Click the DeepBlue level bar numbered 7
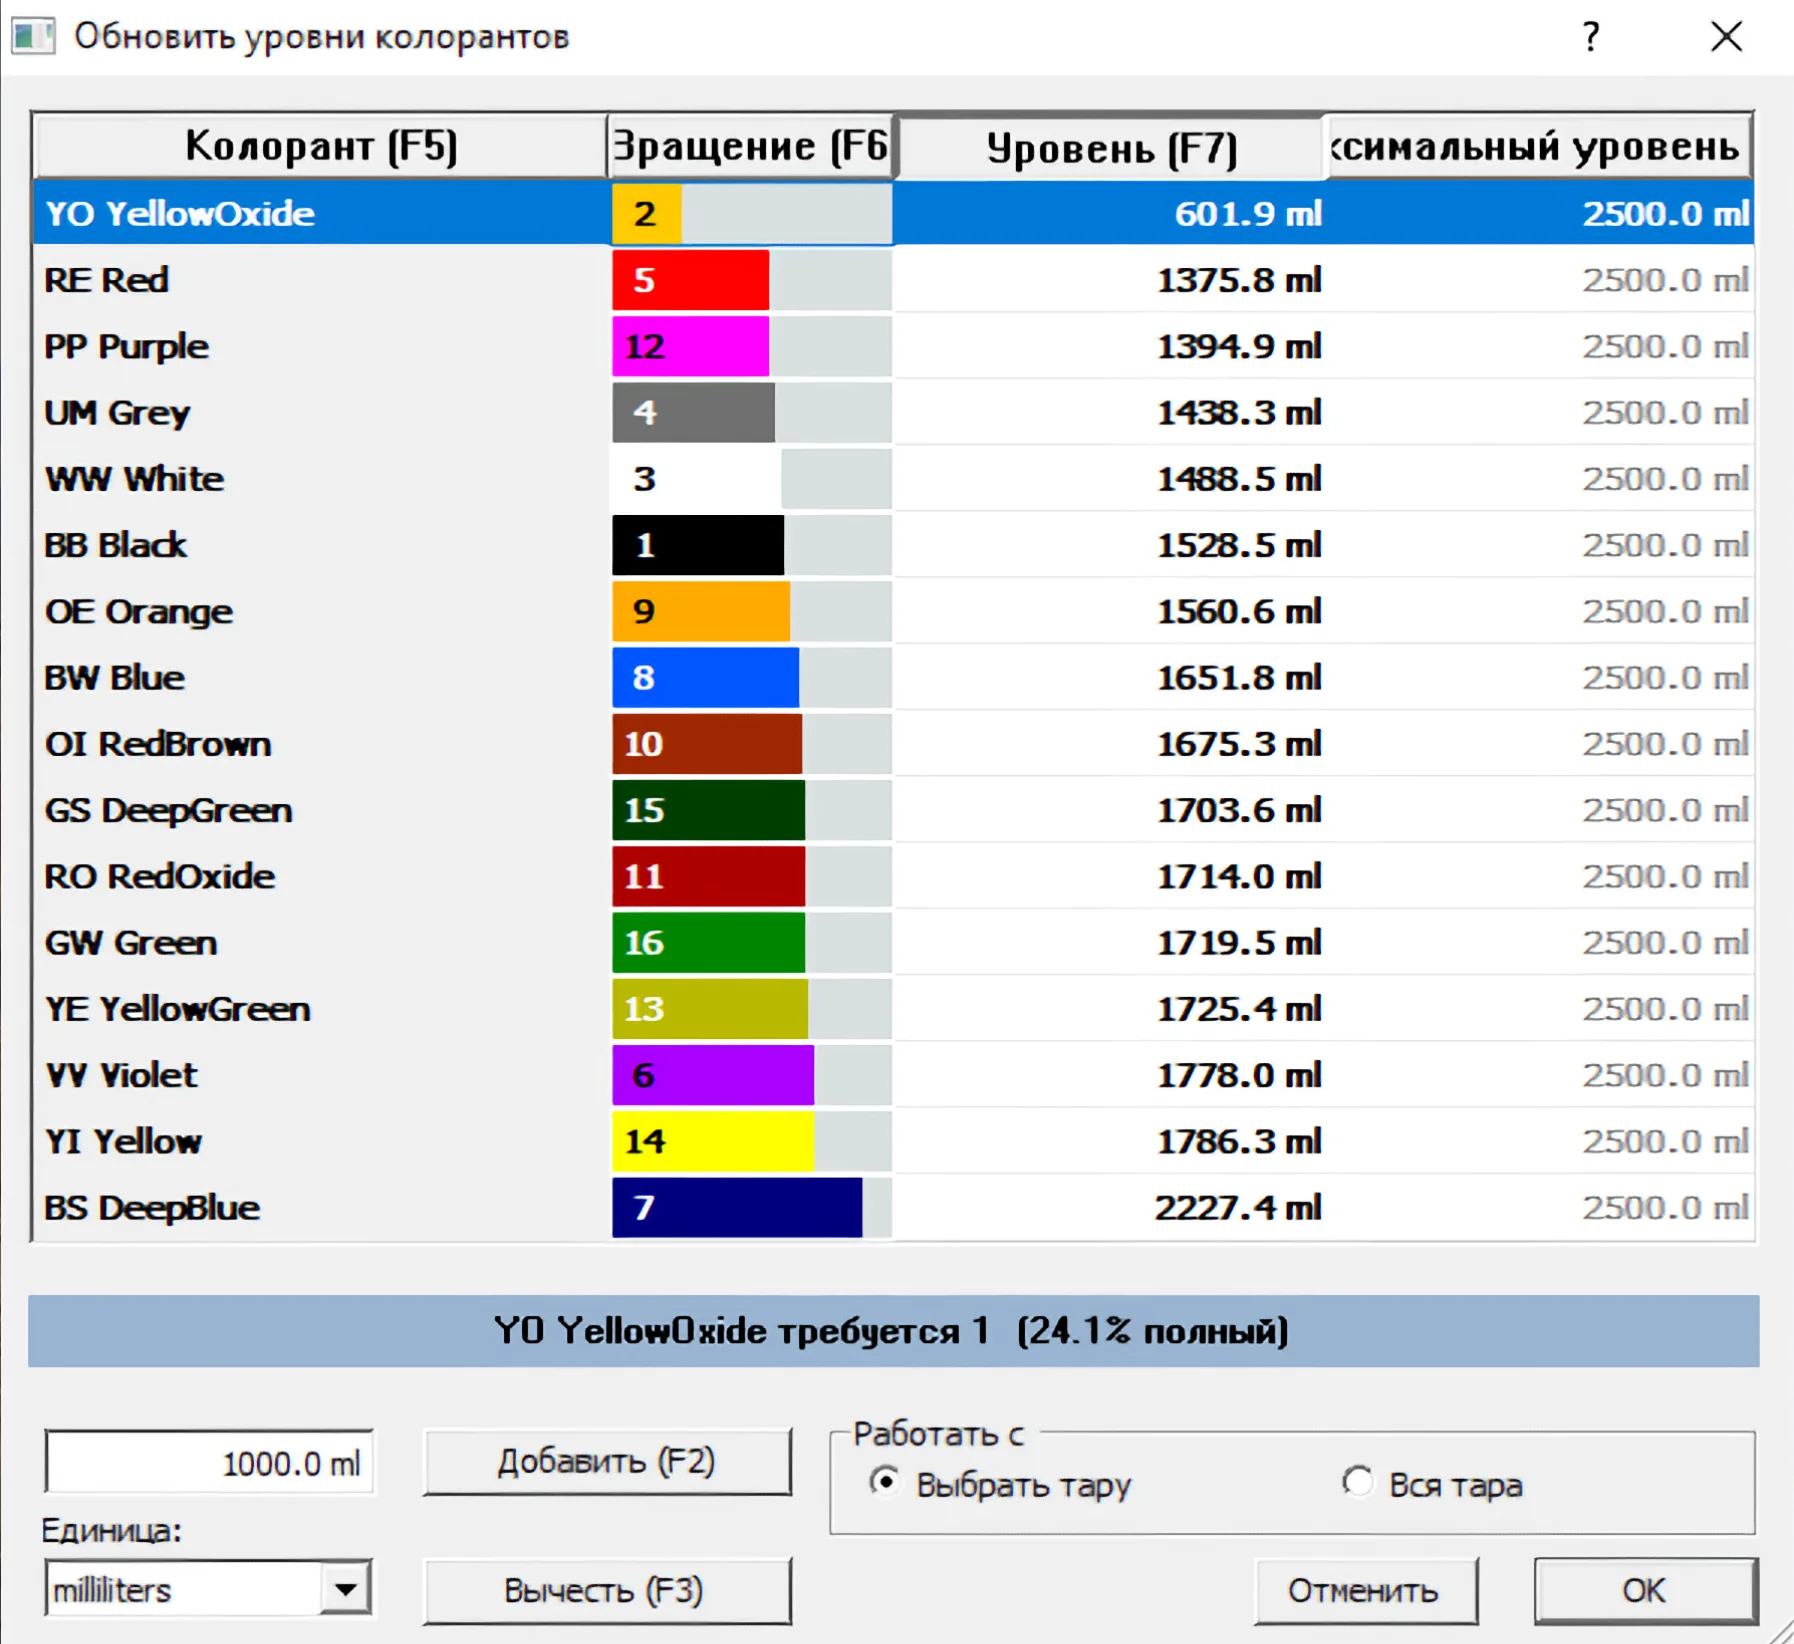Screen dimensions: 1794x1644 click(x=737, y=1208)
